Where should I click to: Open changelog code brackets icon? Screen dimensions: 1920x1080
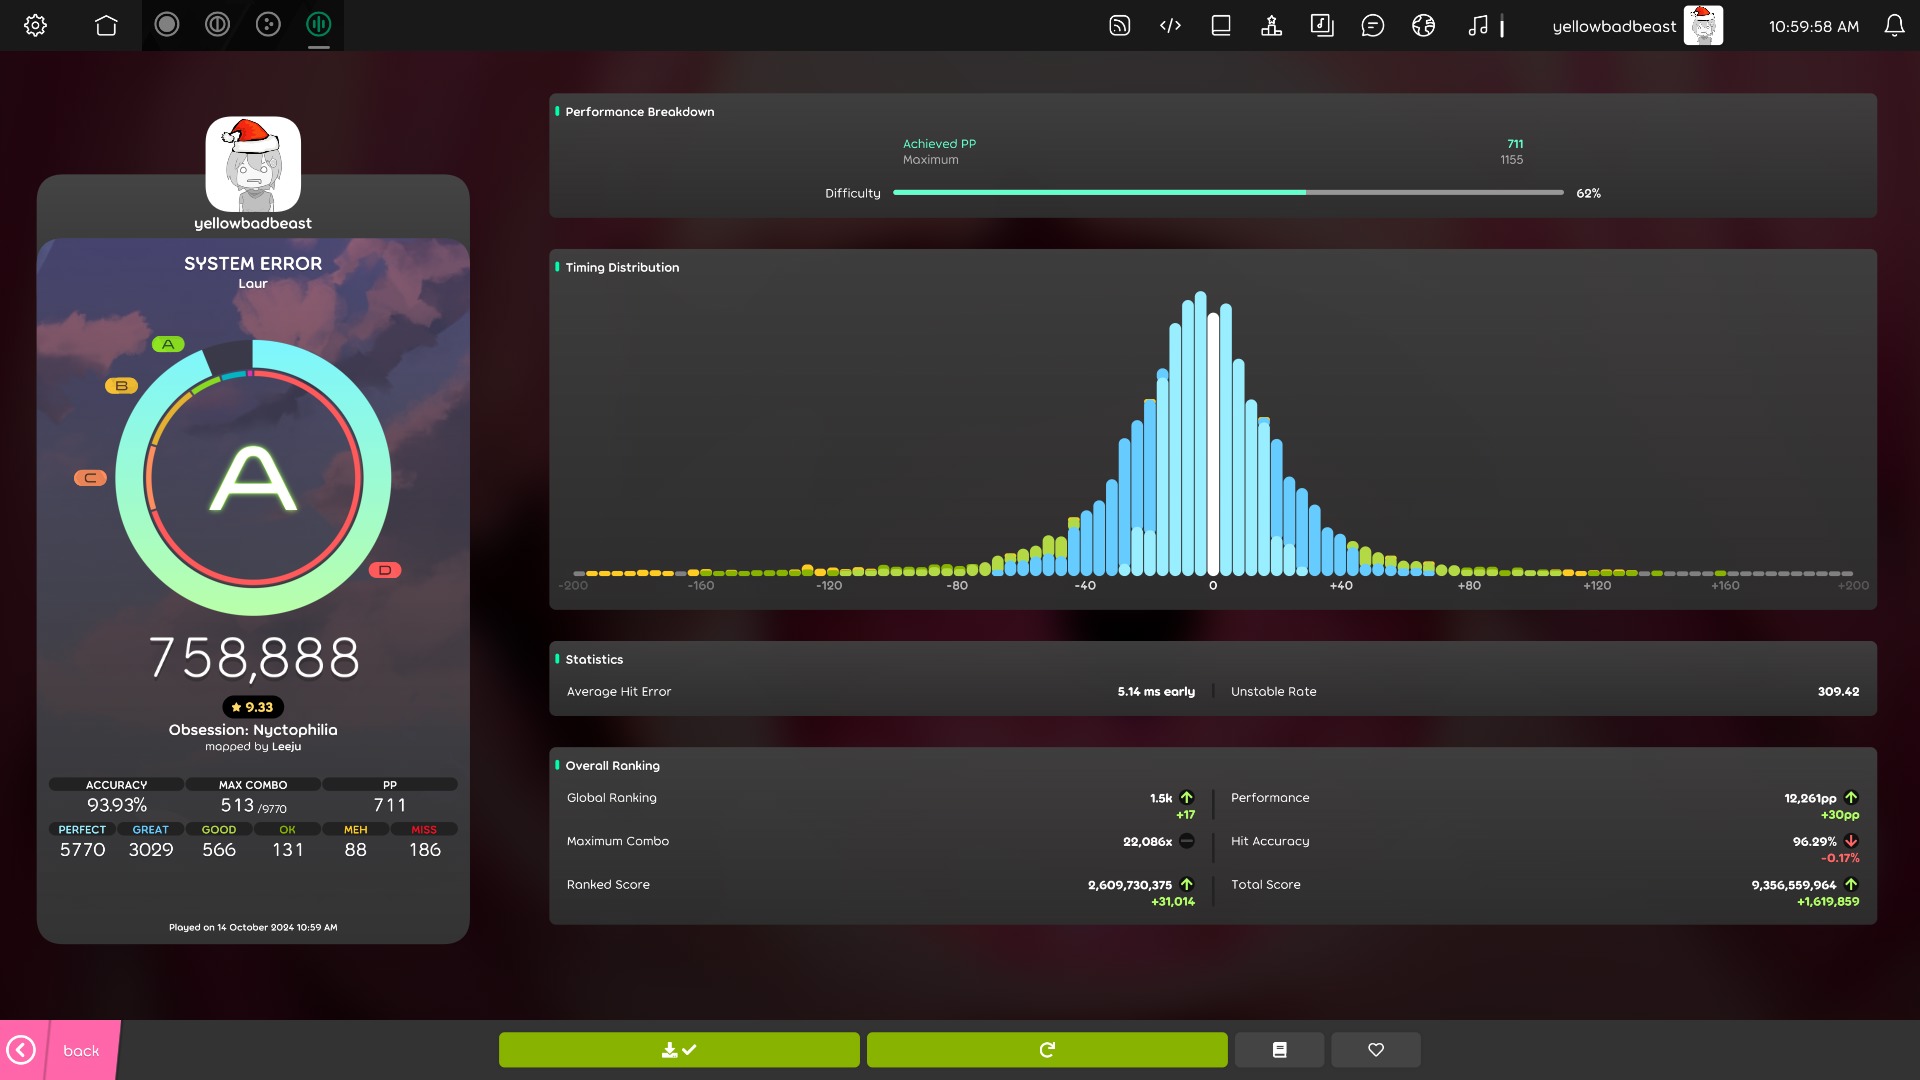coord(1170,26)
